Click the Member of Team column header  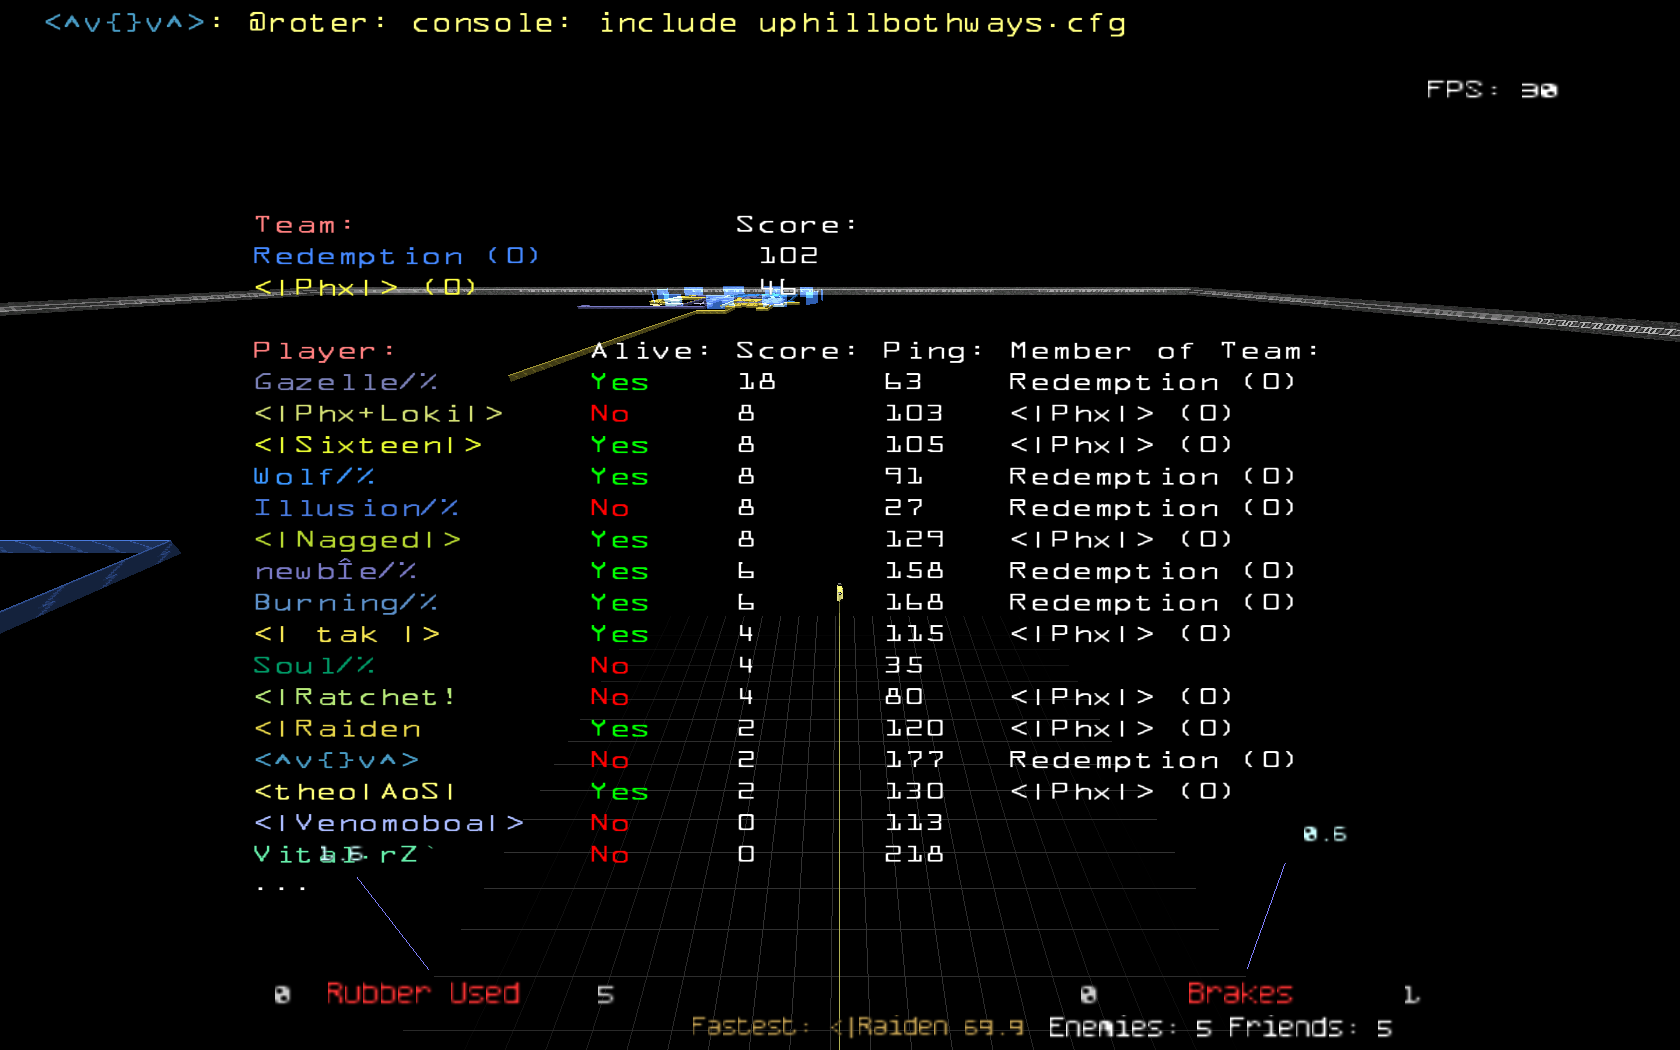[x=1164, y=351]
